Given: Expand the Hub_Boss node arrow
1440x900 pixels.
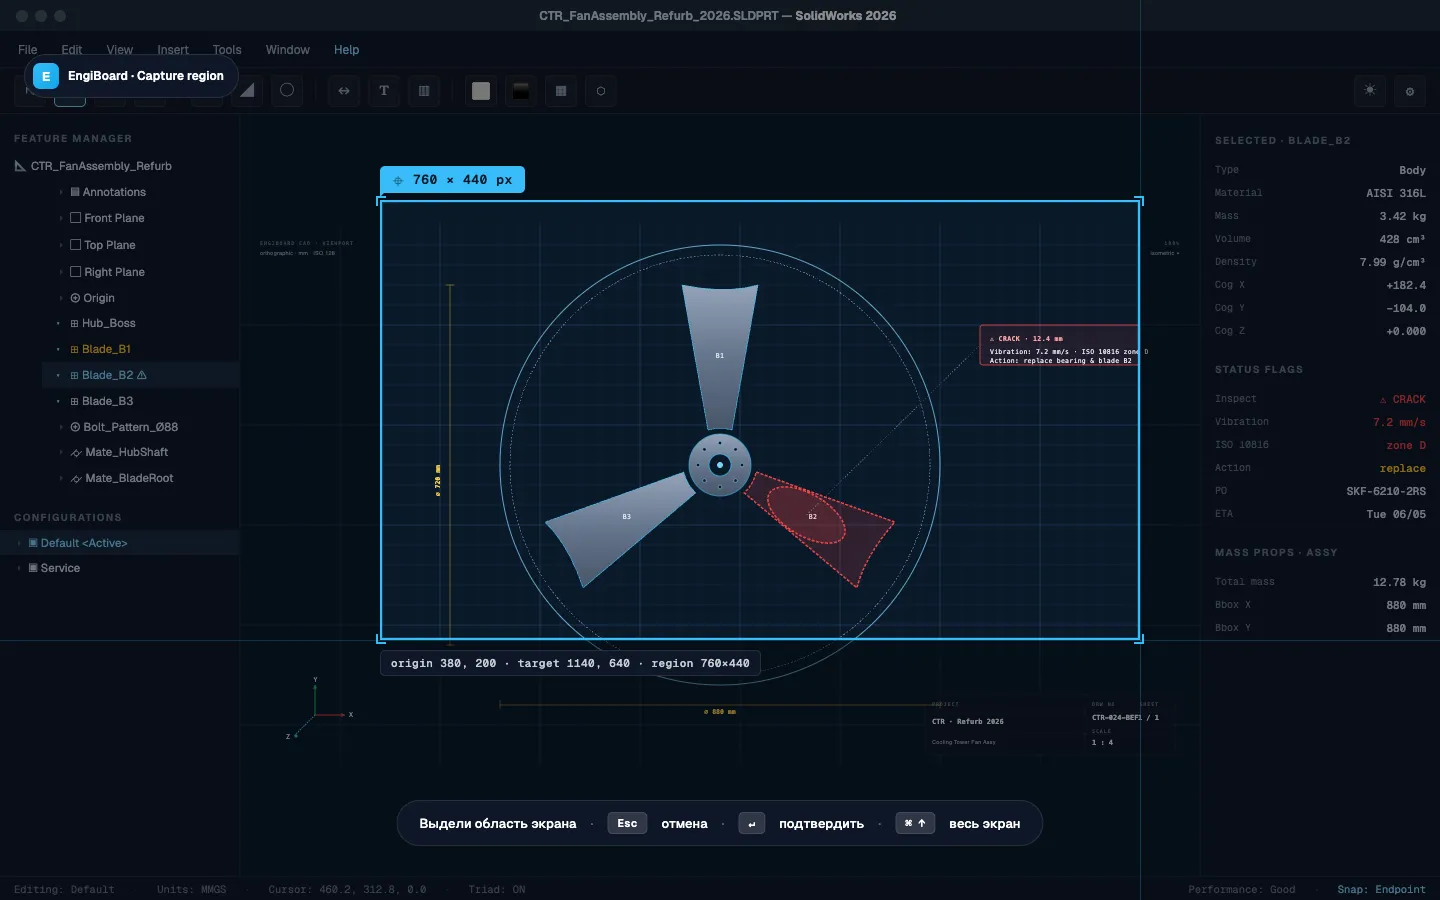Looking at the screenshot, I should [x=59, y=324].
